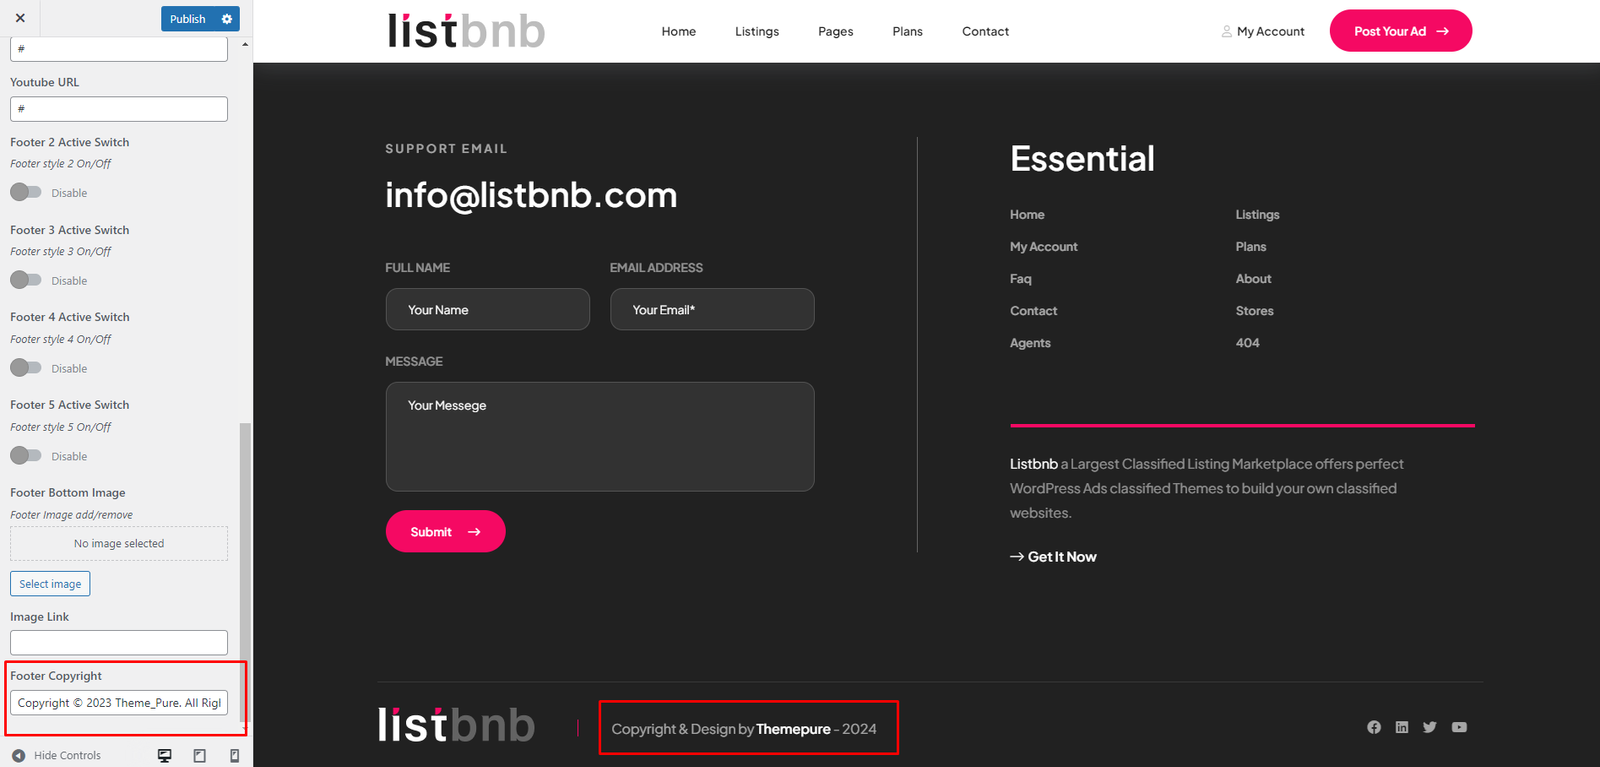Open the YouTube icon in footer

[1459, 727]
